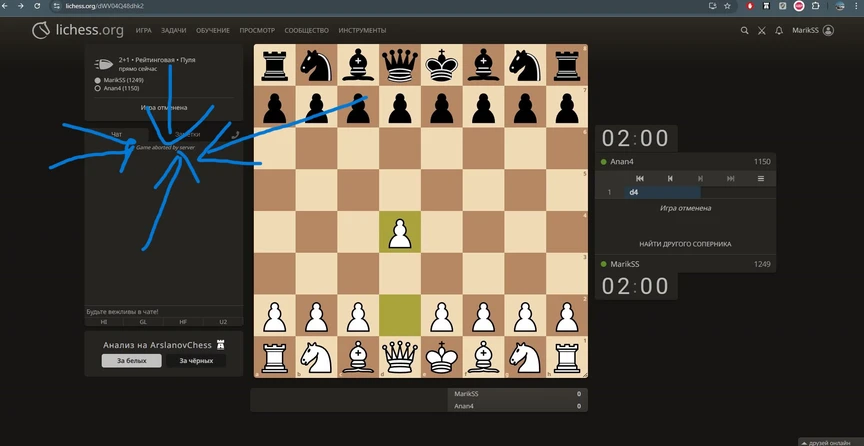Jump to first move in move list

pyautogui.click(x=639, y=178)
